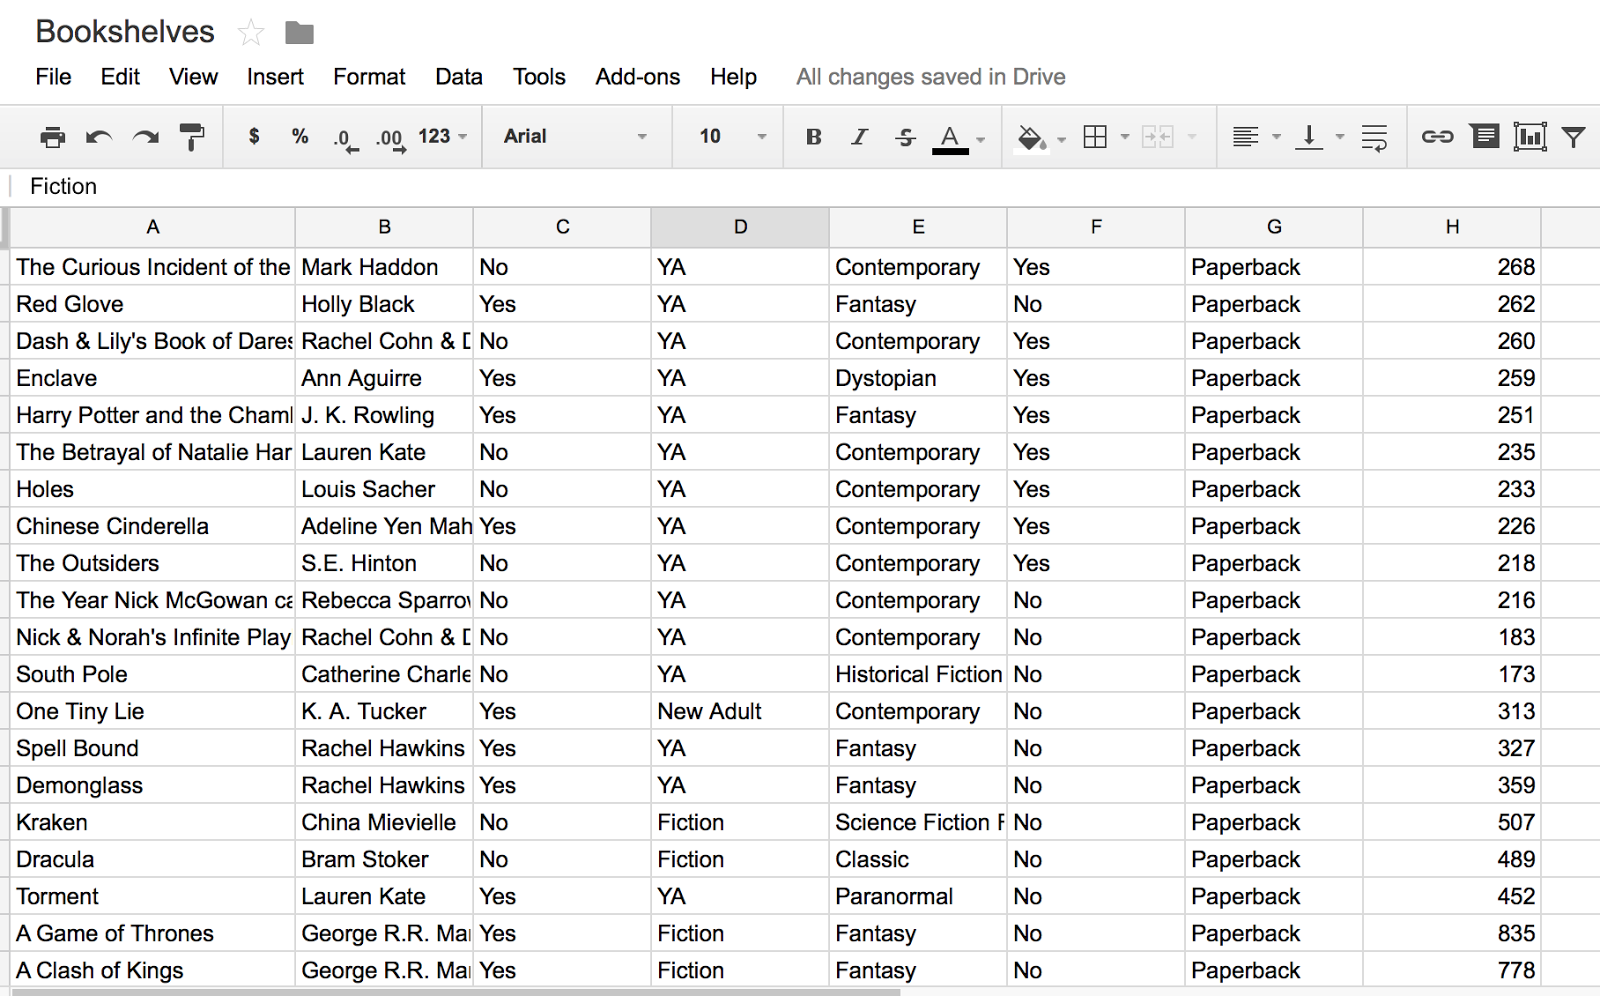Select column F header
This screenshot has width=1600, height=996.
(1096, 227)
